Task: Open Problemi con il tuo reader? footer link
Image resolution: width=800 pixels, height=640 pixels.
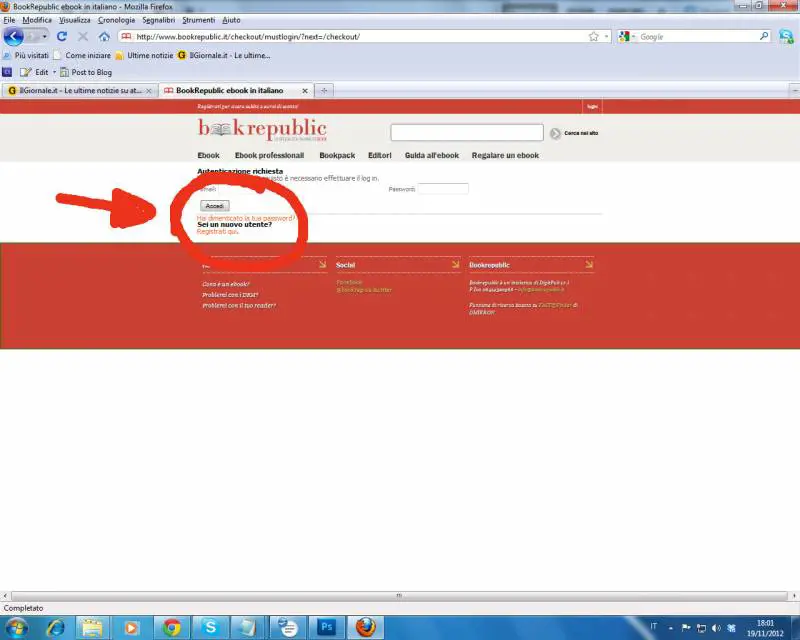Action: tap(239, 305)
